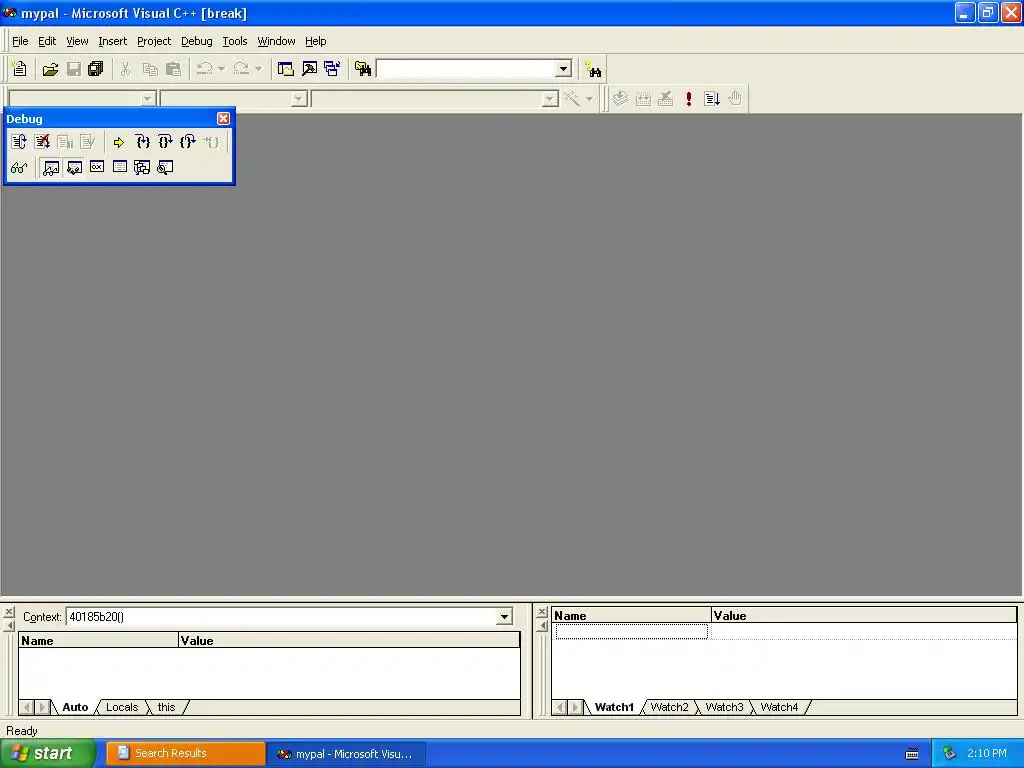Screen dimensions: 1024x768
Task: Click the Stop Build icon
Action: coord(665,99)
